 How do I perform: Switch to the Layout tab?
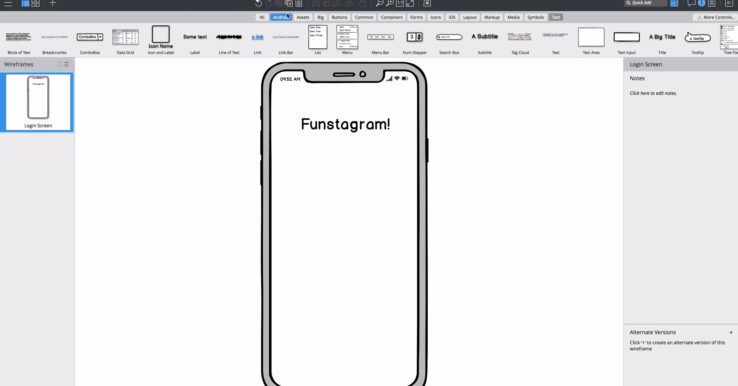click(470, 17)
